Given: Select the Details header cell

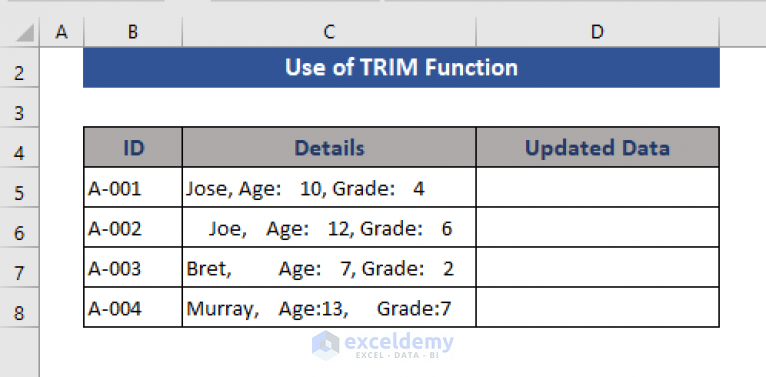Looking at the screenshot, I should point(329,147).
